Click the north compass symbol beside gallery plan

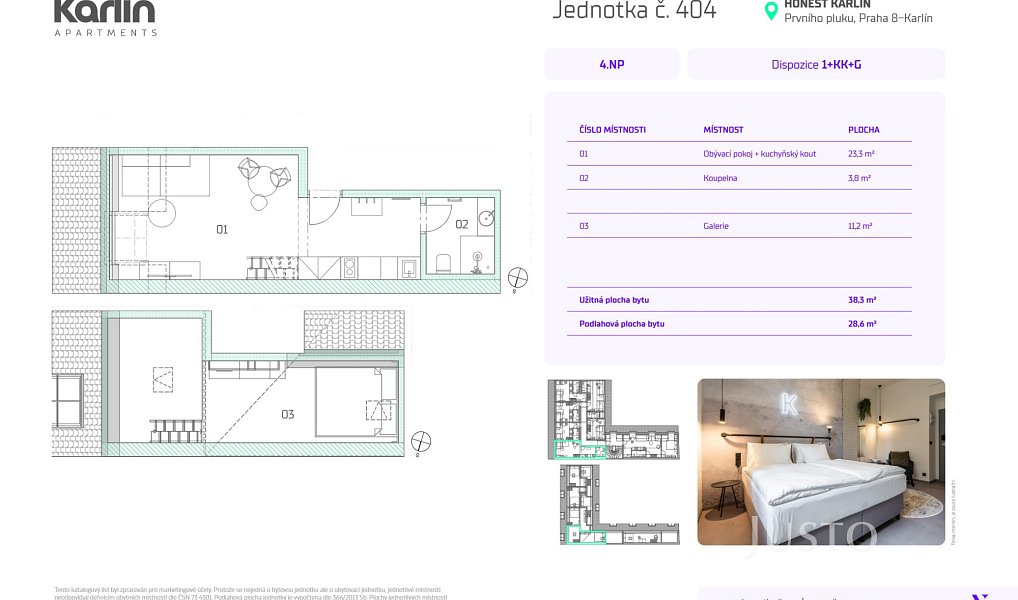(421, 442)
